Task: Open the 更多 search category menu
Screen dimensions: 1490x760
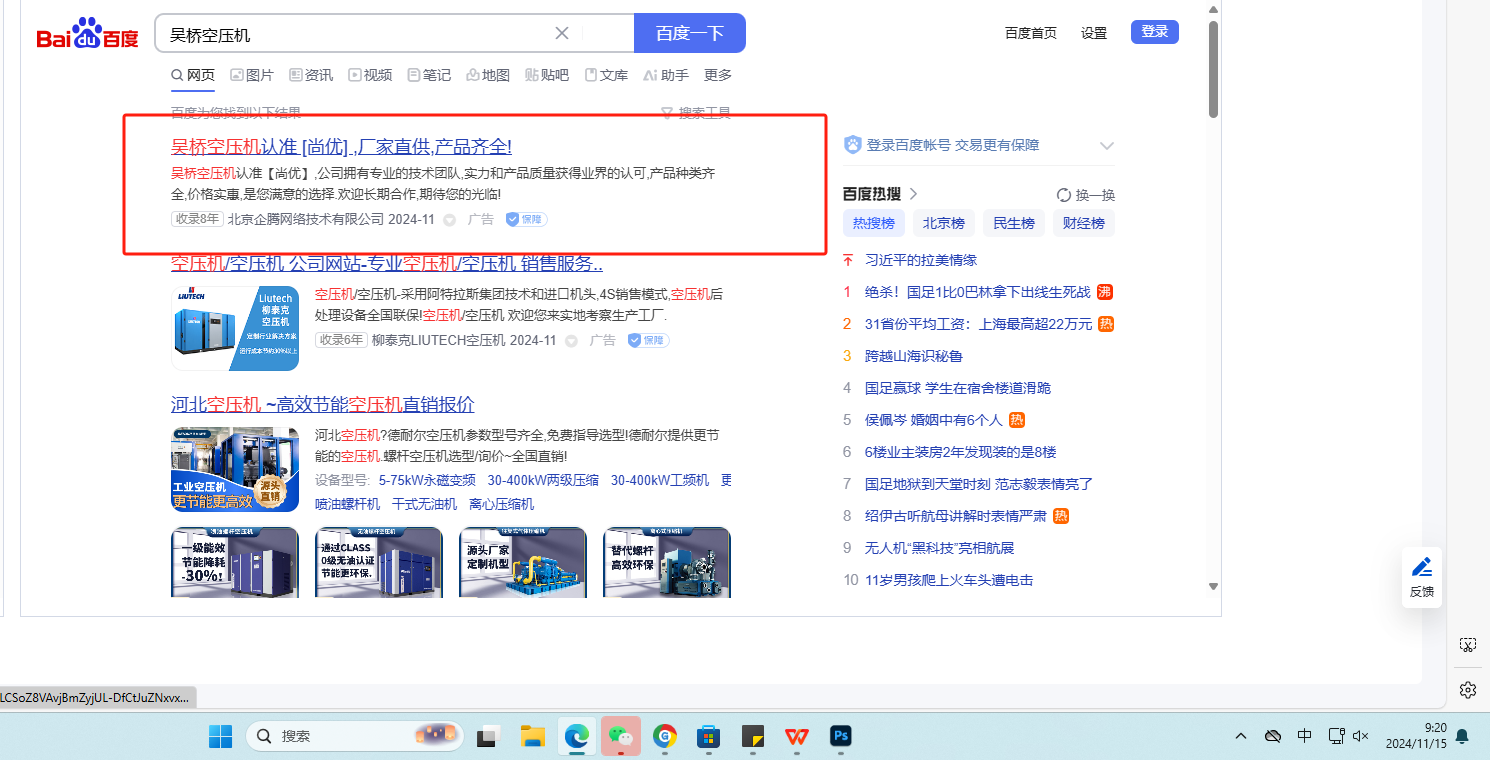Action: coord(718,75)
